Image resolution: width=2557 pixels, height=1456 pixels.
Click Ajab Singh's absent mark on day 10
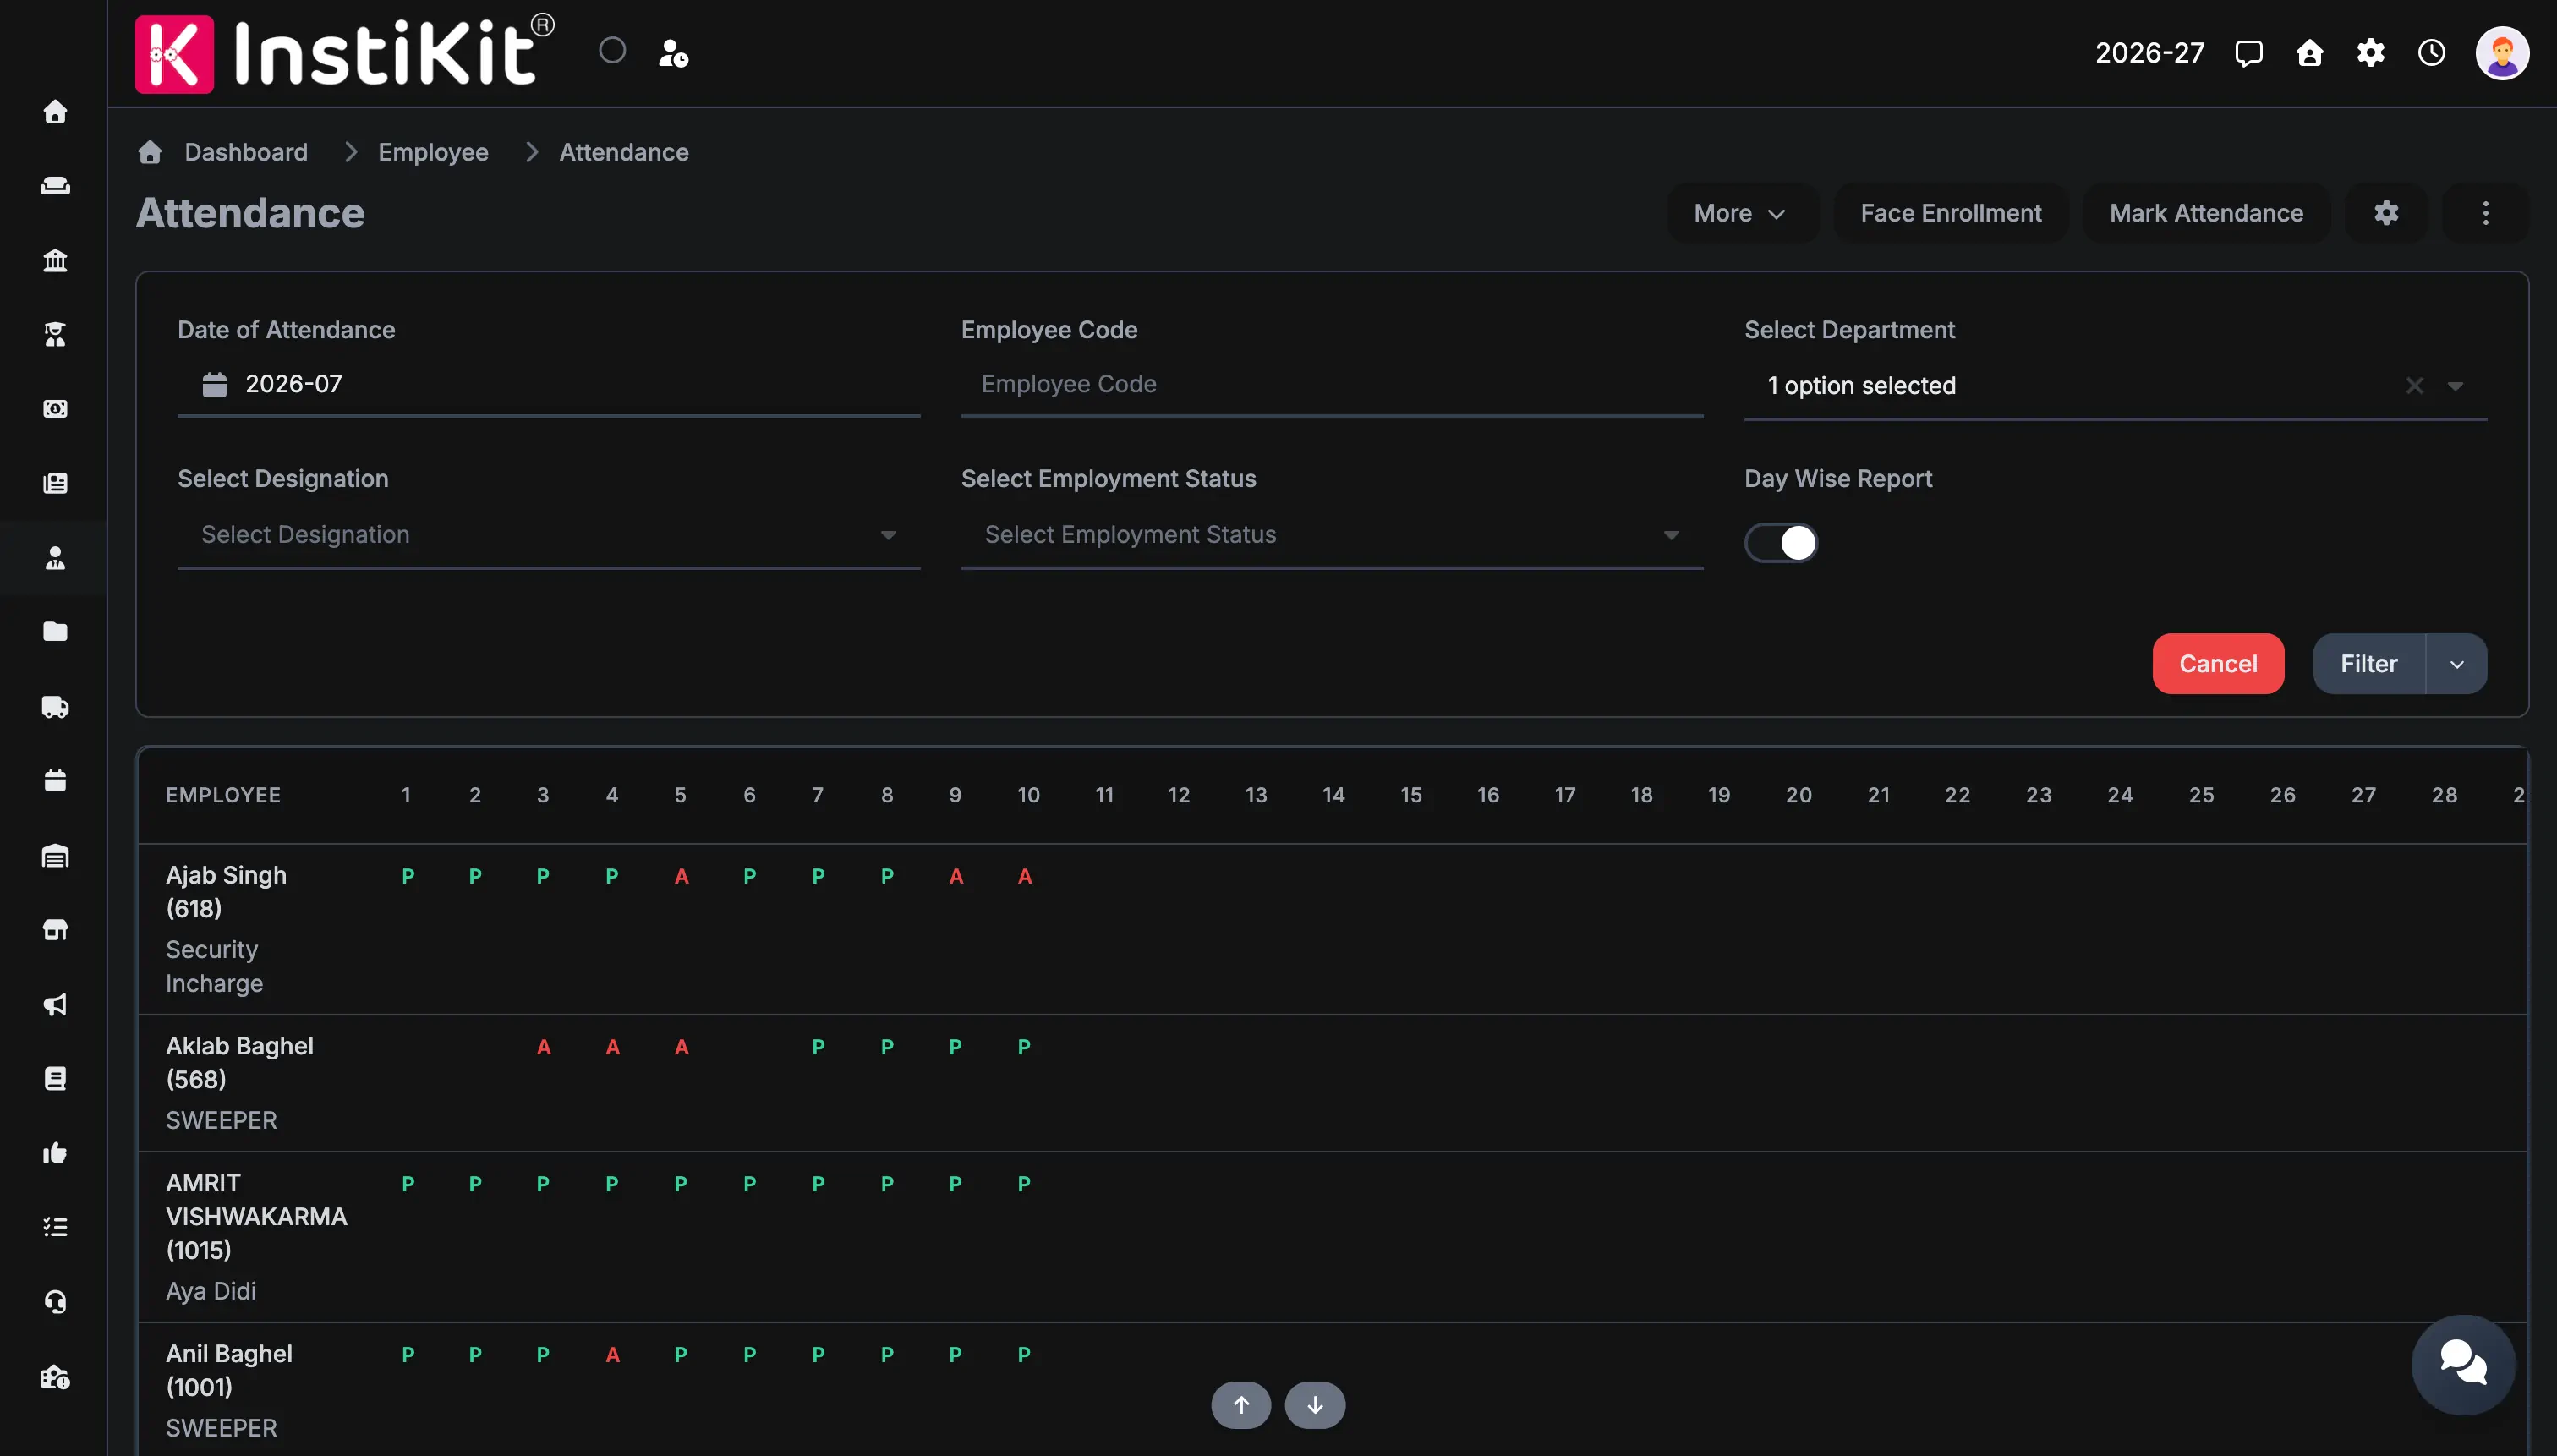click(x=1024, y=877)
